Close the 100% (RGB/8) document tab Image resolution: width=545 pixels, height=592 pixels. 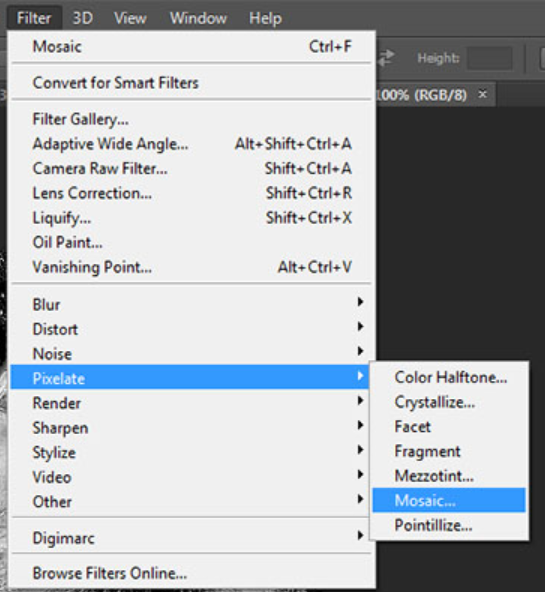pyautogui.click(x=482, y=94)
